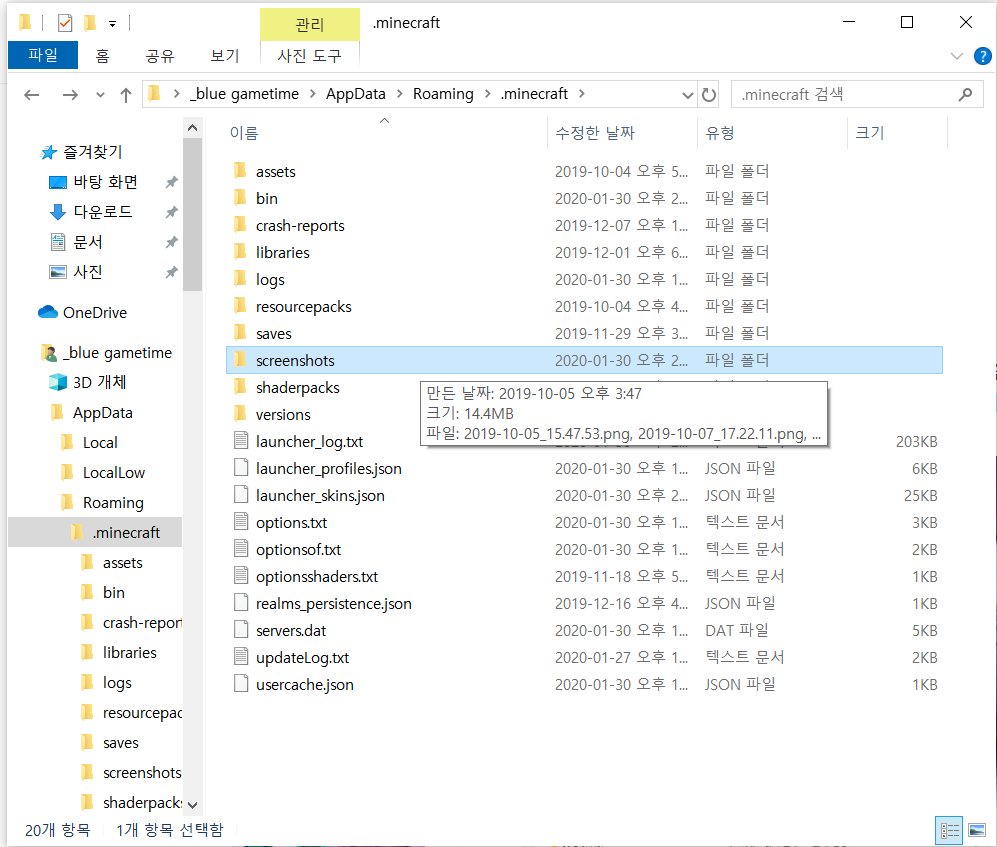
Task: Switch to details view in status bar
Action: pyautogui.click(x=949, y=830)
